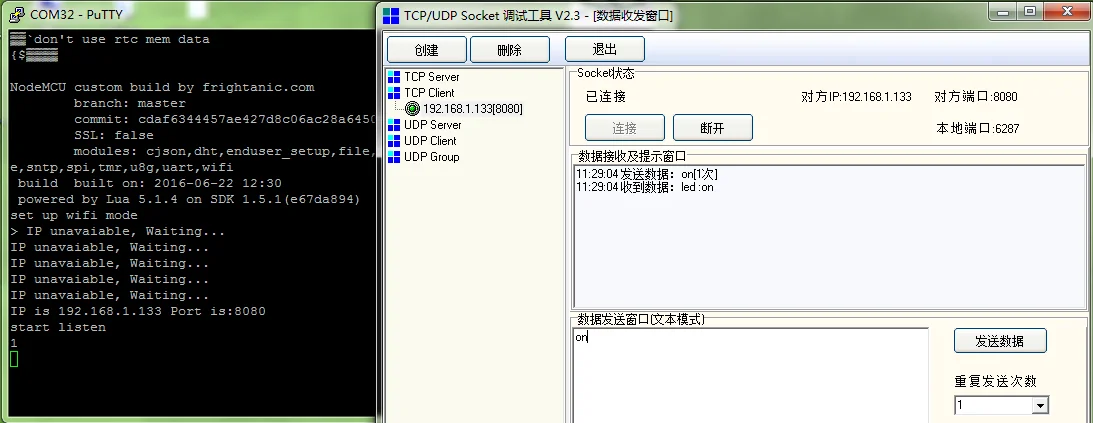Click the green cursor in the PuTTY terminal
The image size is (1093, 423).
tap(14, 360)
